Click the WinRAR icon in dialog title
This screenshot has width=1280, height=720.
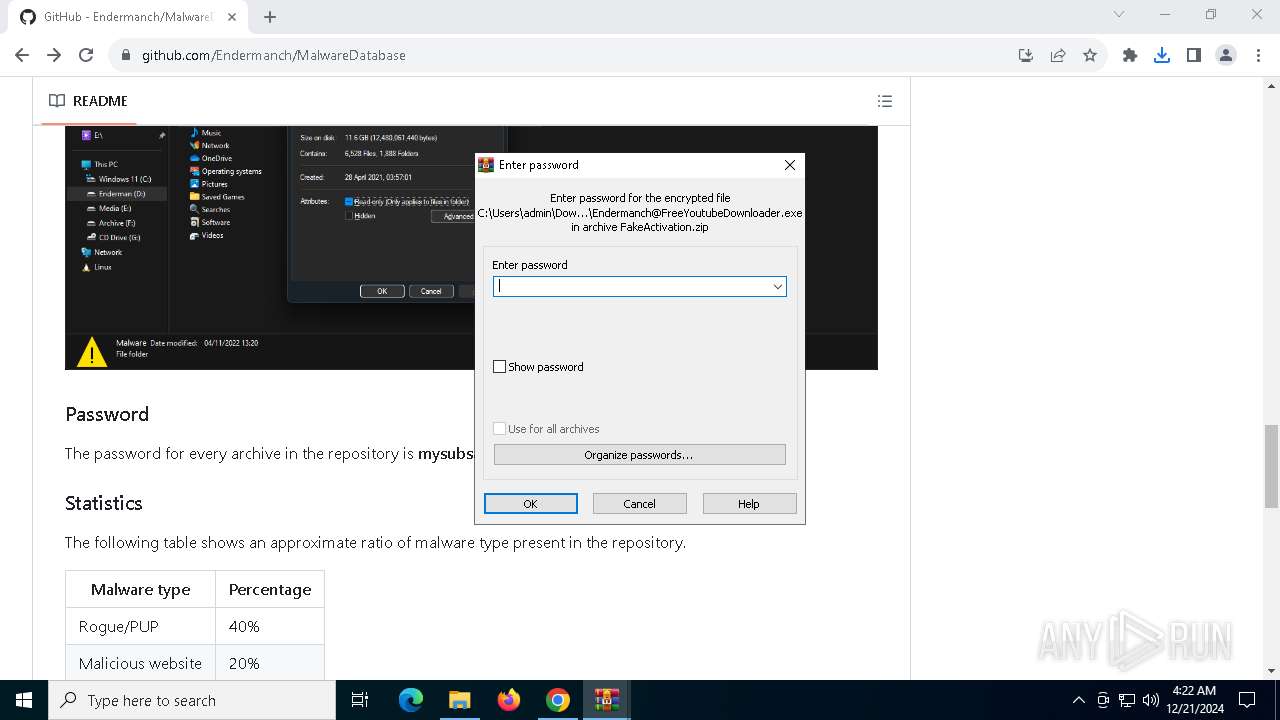point(486,165)
